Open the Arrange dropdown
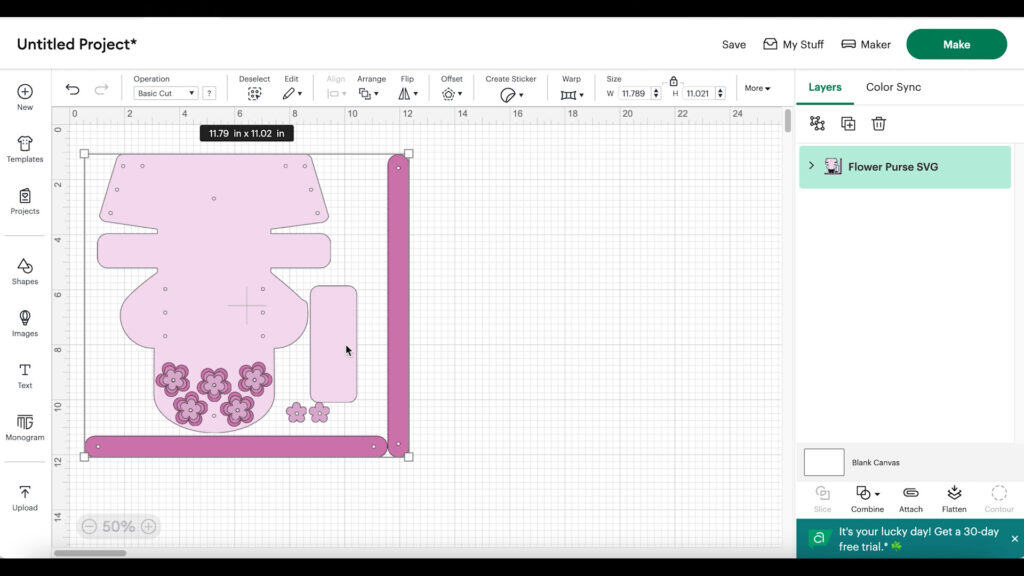1024x576 pixels. click(x=368, y=94)
